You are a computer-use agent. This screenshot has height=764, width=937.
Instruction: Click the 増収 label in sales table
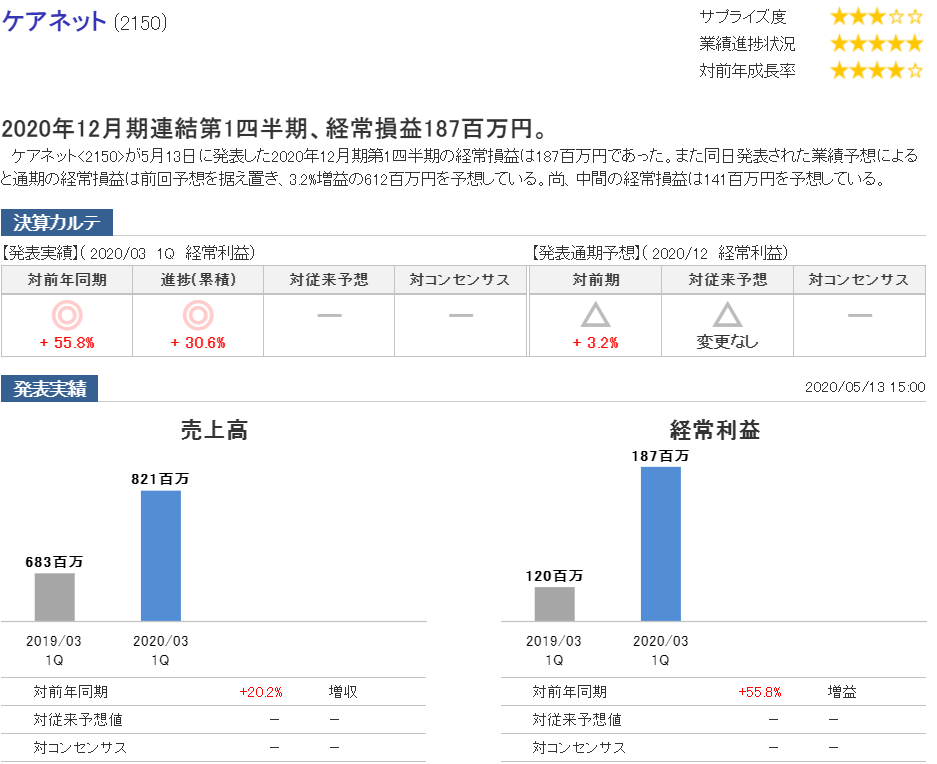(343, 692)
